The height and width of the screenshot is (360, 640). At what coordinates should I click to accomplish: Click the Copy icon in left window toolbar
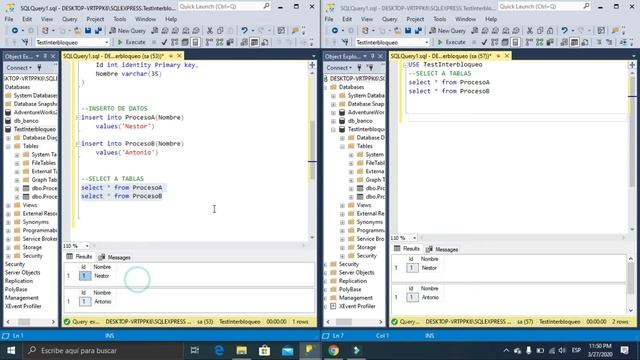(x=220, y=31)
